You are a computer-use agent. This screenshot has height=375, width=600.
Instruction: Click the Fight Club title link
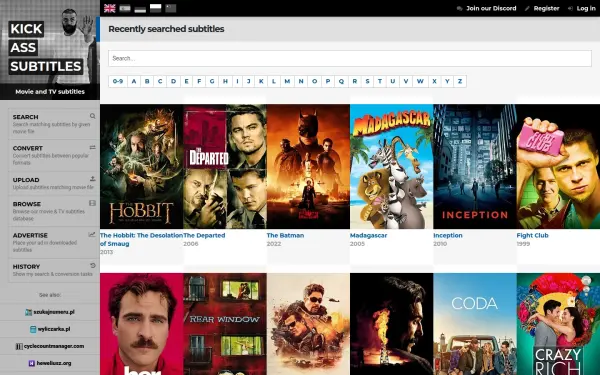click(x=532, y=235)
